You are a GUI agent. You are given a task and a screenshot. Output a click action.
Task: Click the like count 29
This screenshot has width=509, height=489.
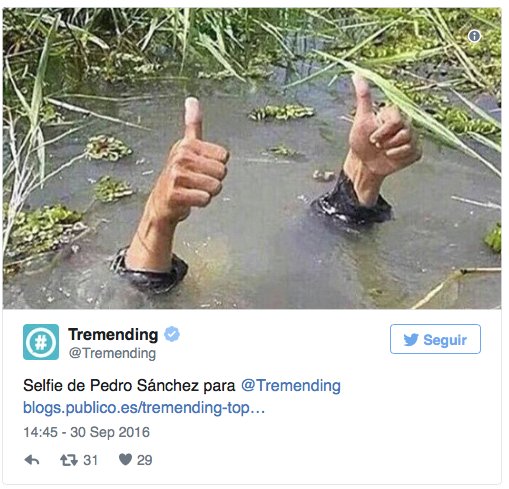pos(144,460)
